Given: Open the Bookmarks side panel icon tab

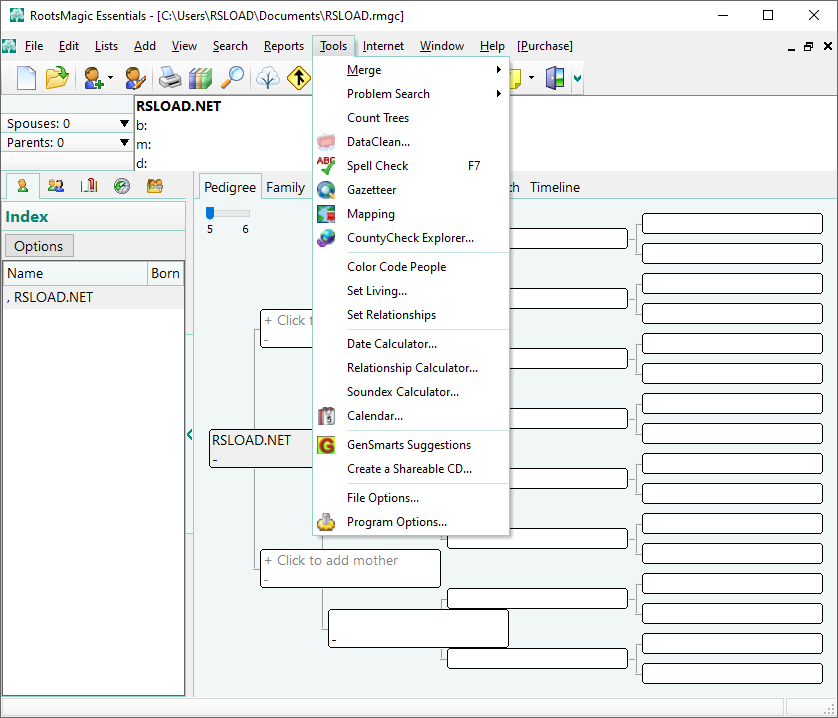Looking at the screenshot, I should (x=89, y=186).
